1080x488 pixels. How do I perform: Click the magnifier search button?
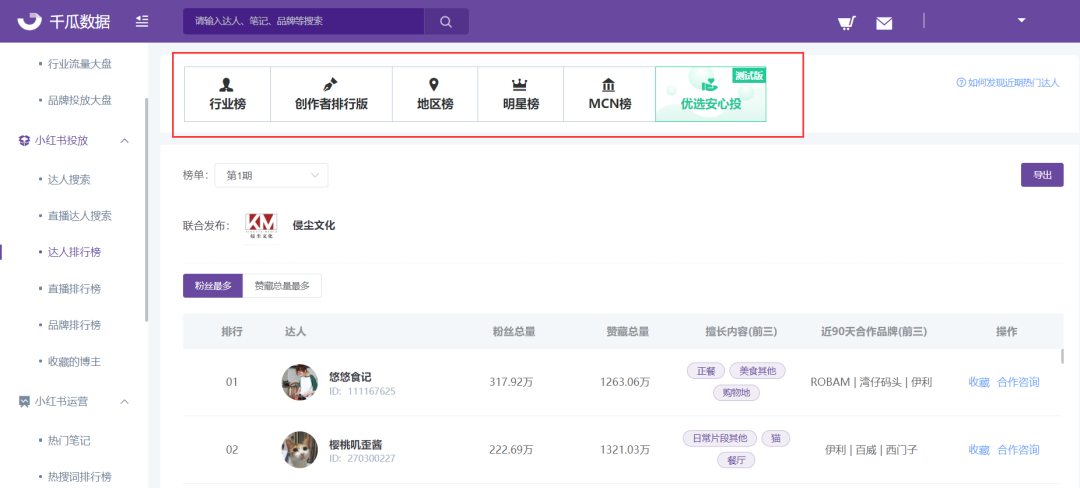click(x=446, y=21)
